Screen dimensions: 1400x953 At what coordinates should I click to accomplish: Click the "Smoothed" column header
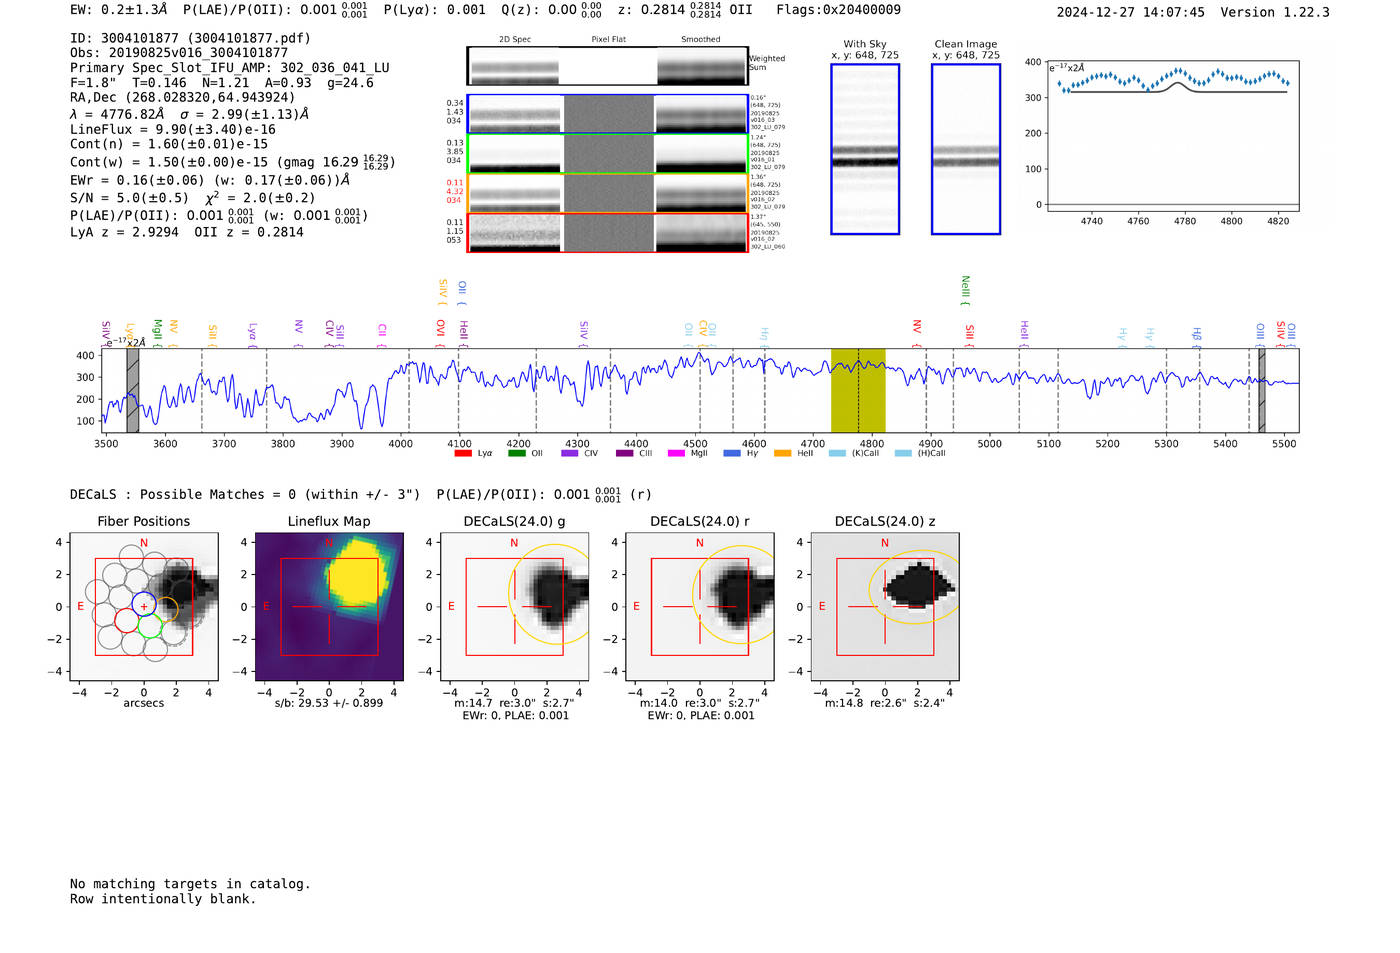tap(701, 40)
